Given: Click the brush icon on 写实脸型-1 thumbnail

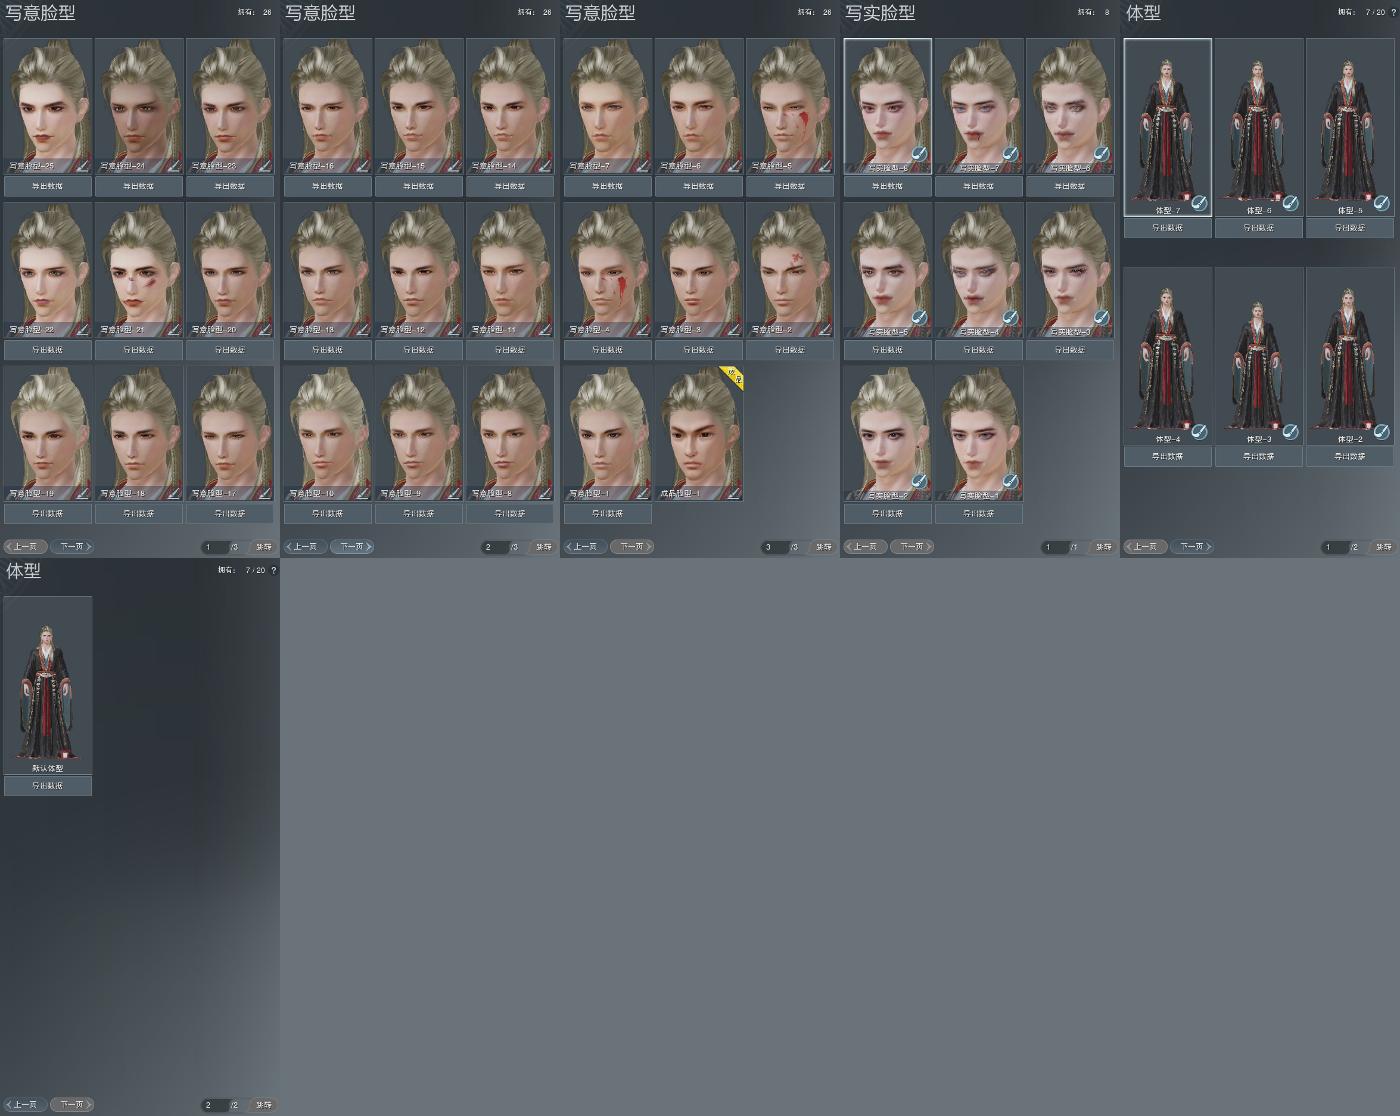Looking at the screenshot, I should click(1010, 482).
